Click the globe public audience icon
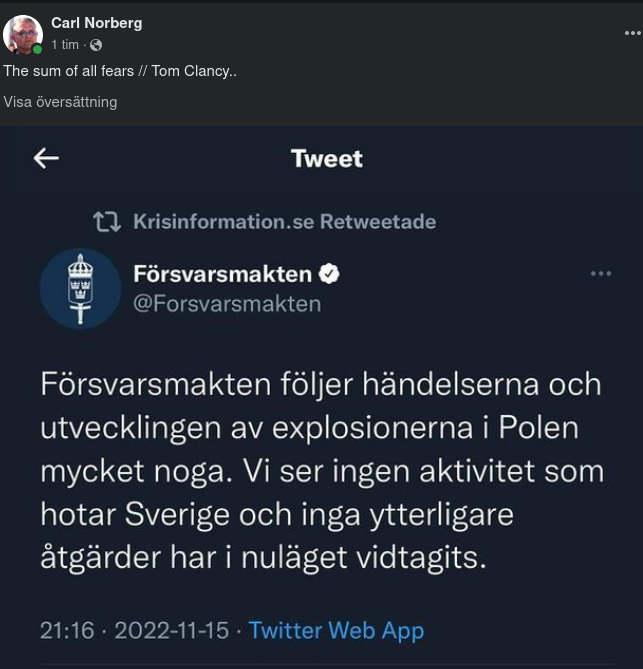 pyautogui.click(x=95, y=45)
